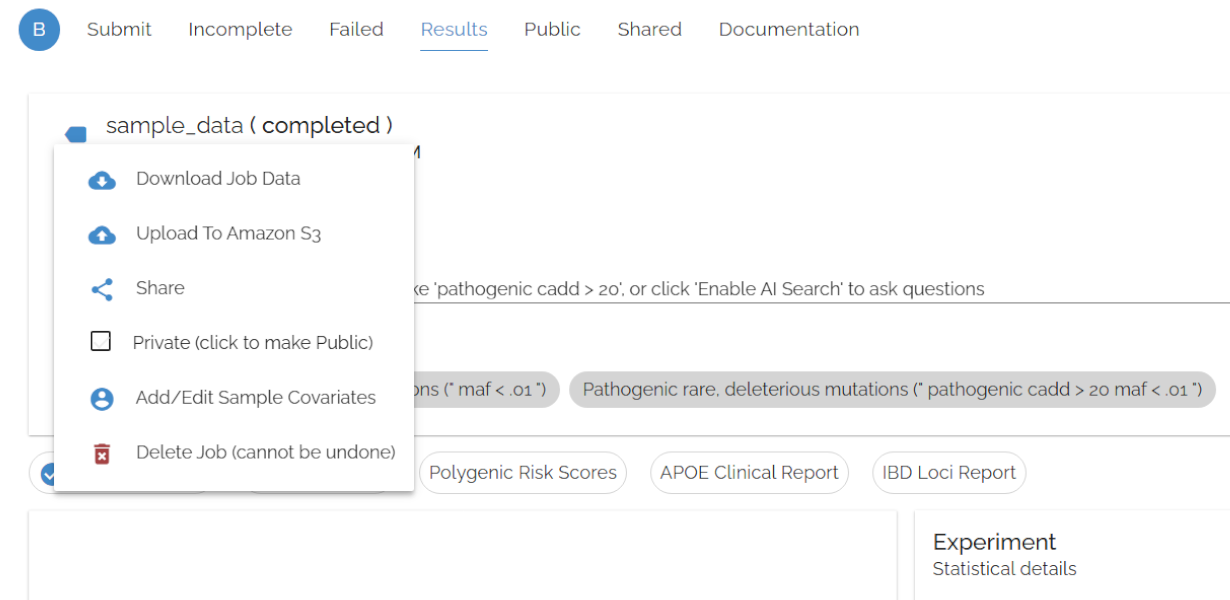The width and height of the screenshot is (1230, 600).
Task: Go to the Failed jobs tab
Action: tap(356, 30)
